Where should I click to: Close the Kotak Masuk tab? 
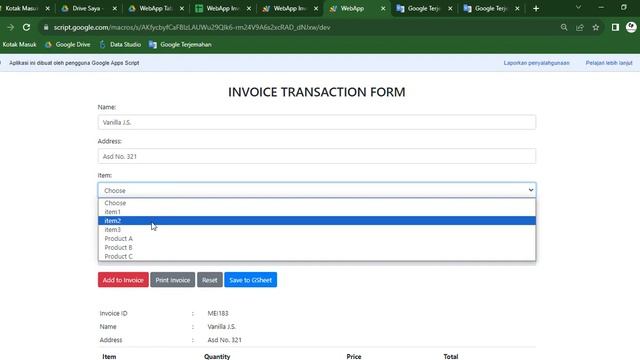[x=47, y=9]
